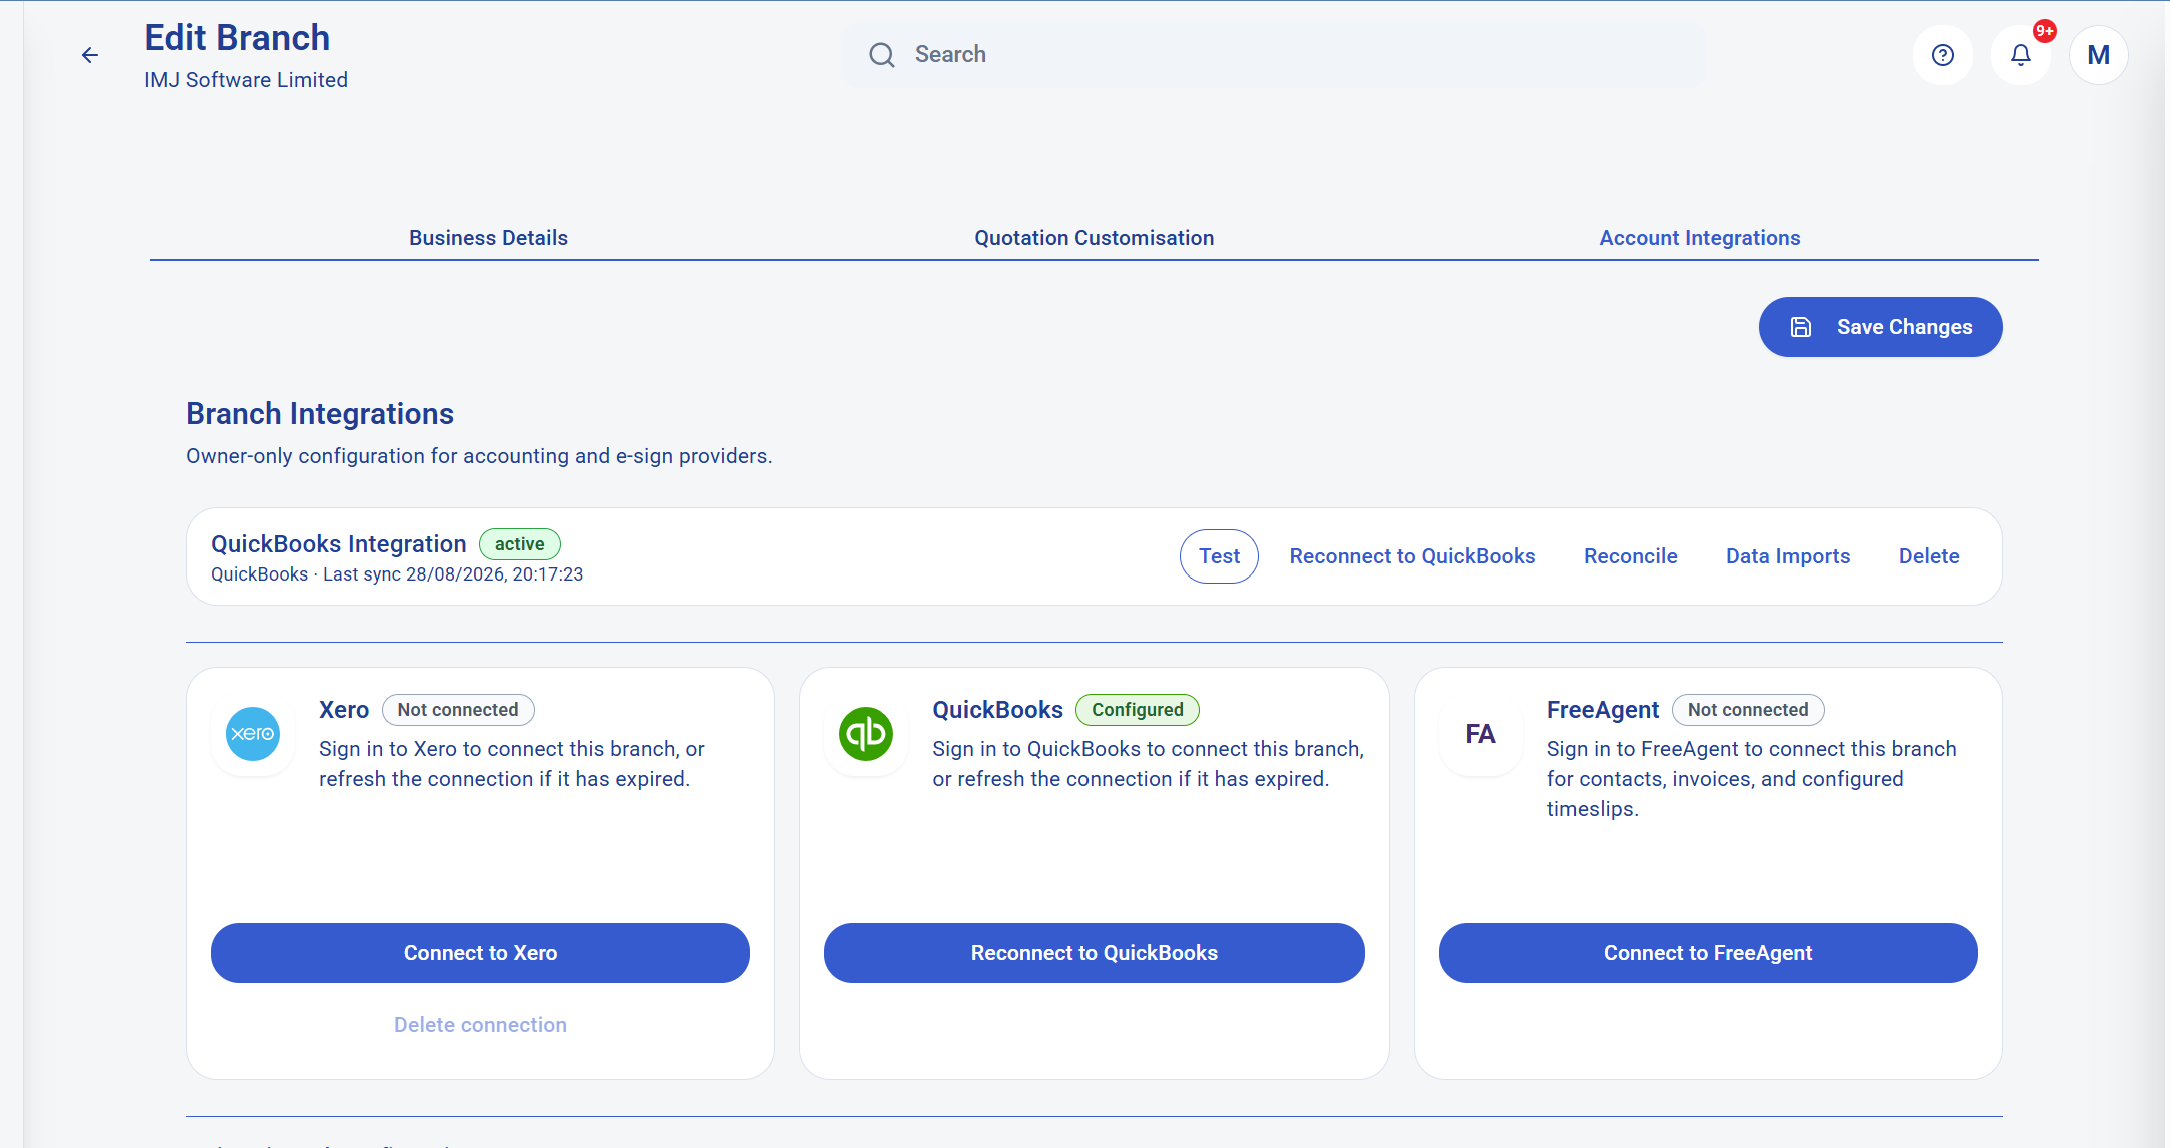The width and height of the screenshot is (2170, 1148).
Task: Click Delete connection under Xero
Action: coord(480,1025)
